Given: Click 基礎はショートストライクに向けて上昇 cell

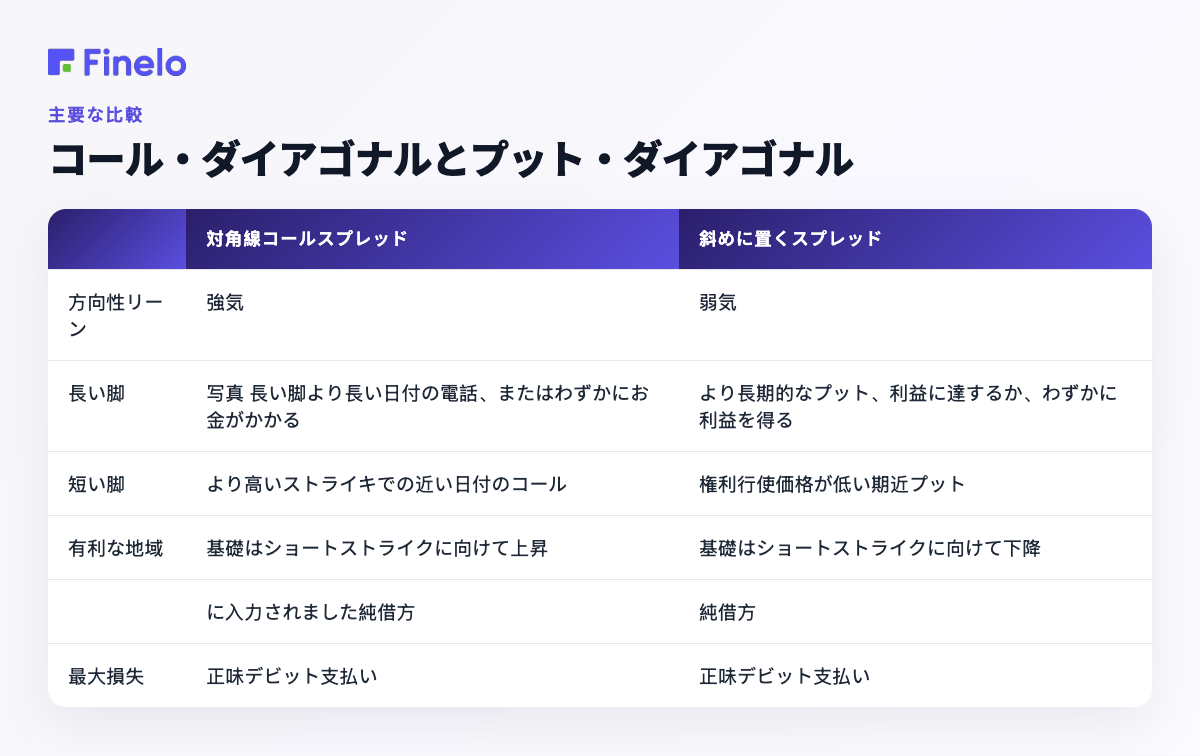Looking at the screenshot, I should (x=376, y=548).
